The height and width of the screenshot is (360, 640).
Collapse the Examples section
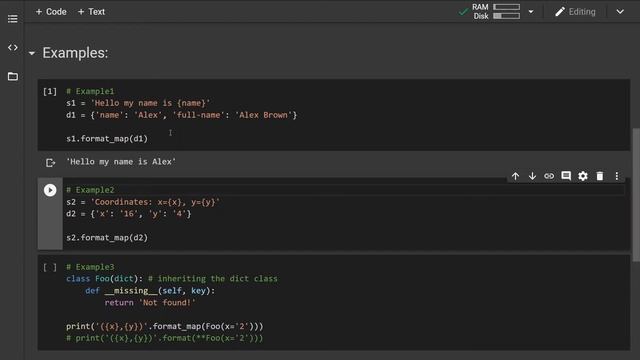tap(32, 53)
